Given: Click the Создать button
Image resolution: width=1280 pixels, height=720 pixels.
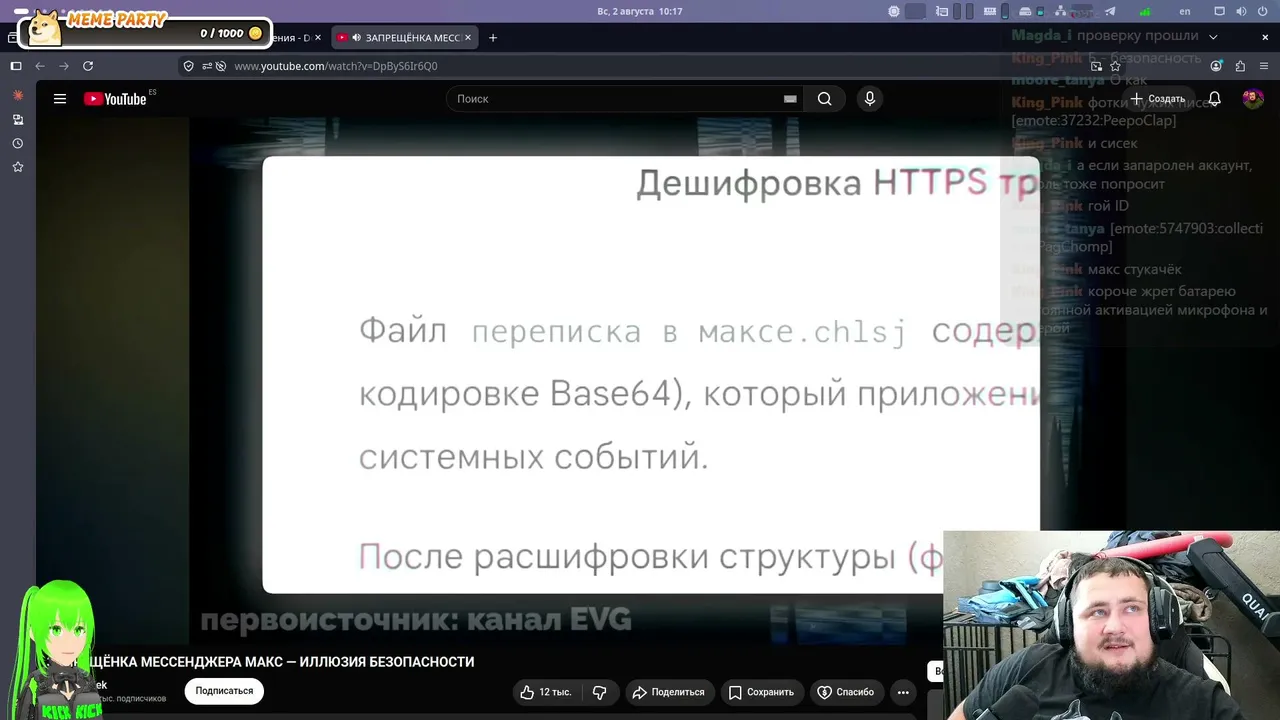Looking at the screenshot, I should tap(1157, 99).
